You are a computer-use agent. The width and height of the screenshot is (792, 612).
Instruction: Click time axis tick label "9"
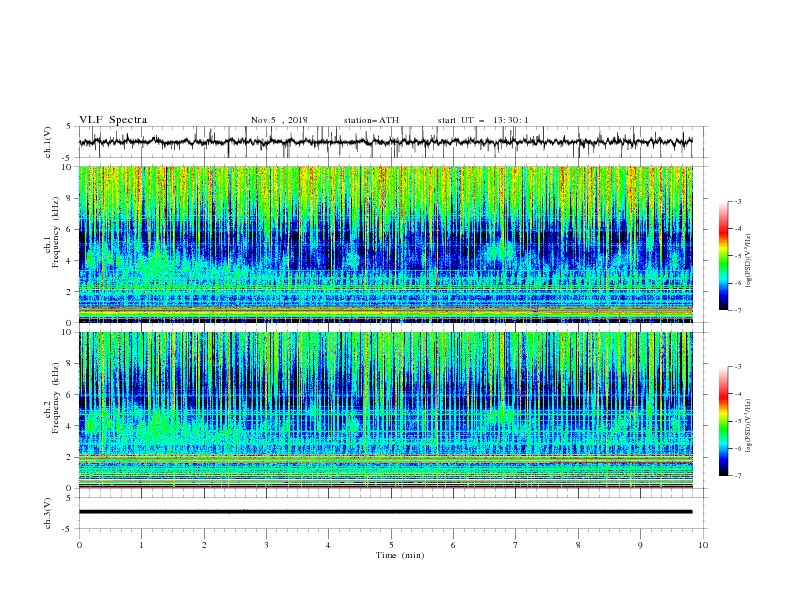(640, 545)
